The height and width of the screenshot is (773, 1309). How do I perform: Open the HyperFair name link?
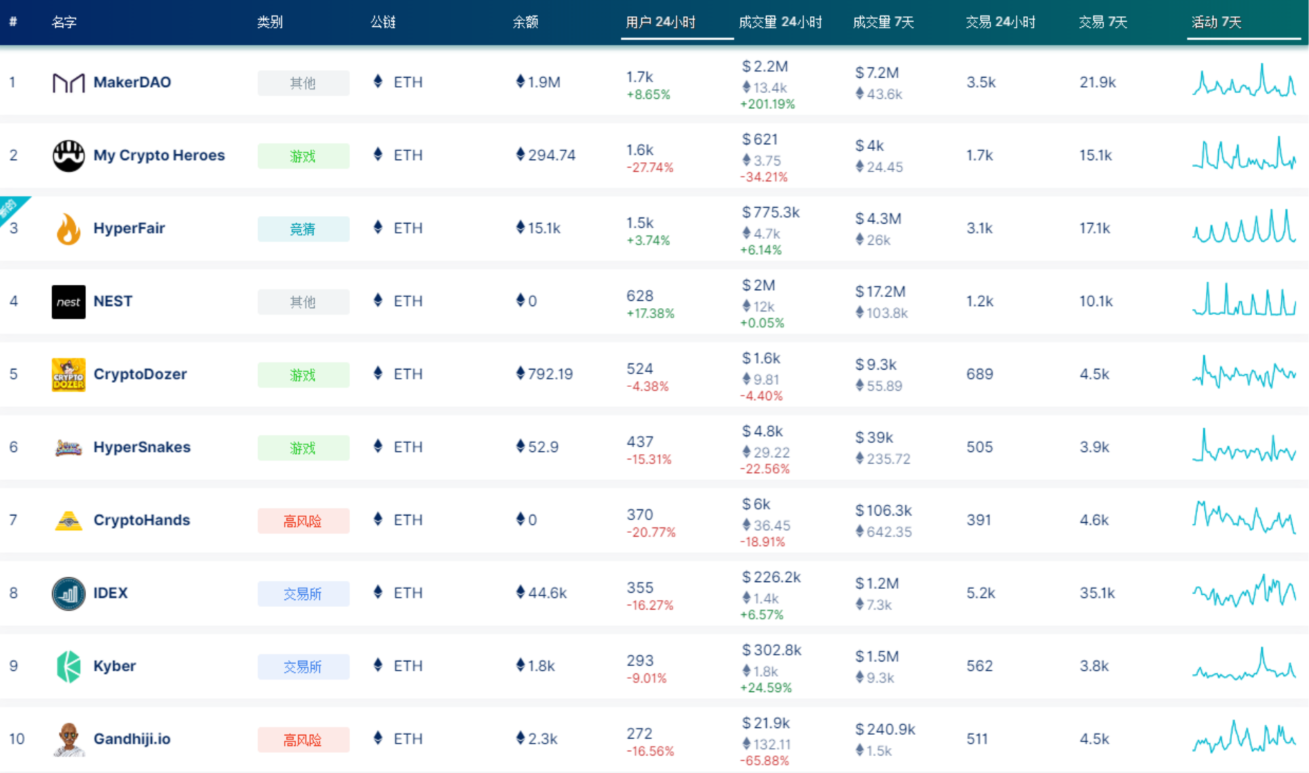click(x=129, y=228)
